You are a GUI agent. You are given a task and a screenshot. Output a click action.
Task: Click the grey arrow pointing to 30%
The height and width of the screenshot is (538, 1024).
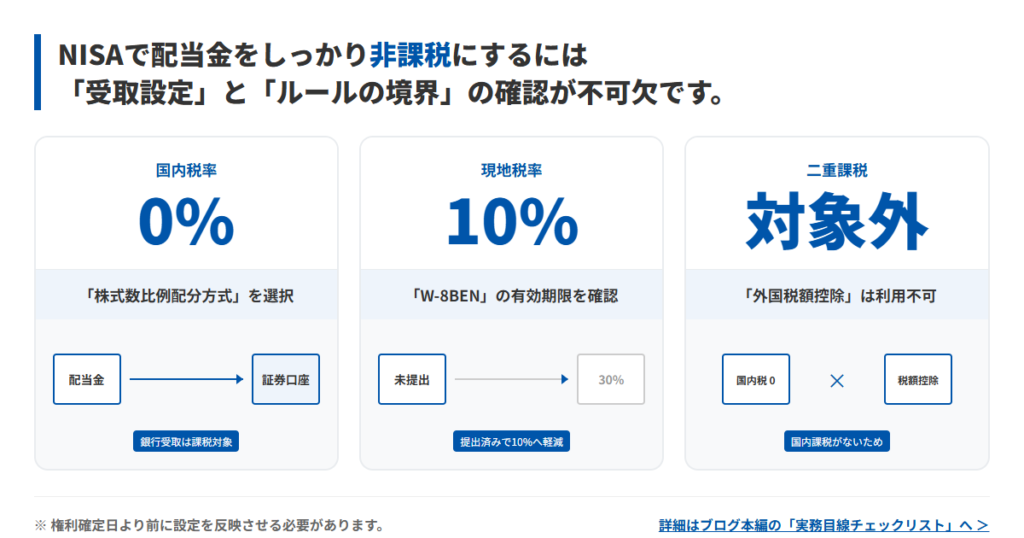(511, 379)
